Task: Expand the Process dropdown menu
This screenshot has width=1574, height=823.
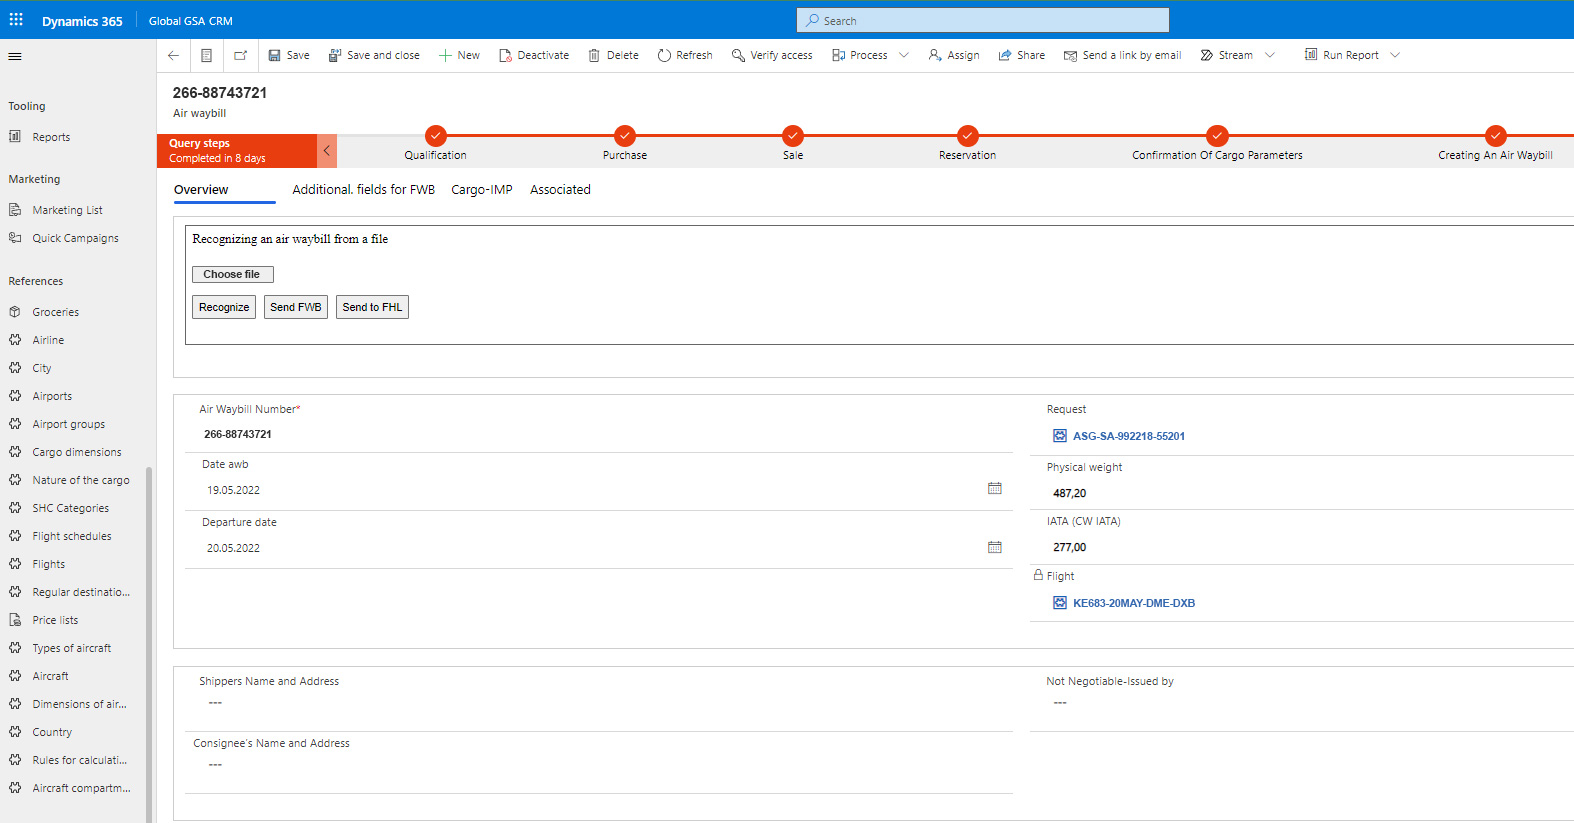Action: pos(904,55)
